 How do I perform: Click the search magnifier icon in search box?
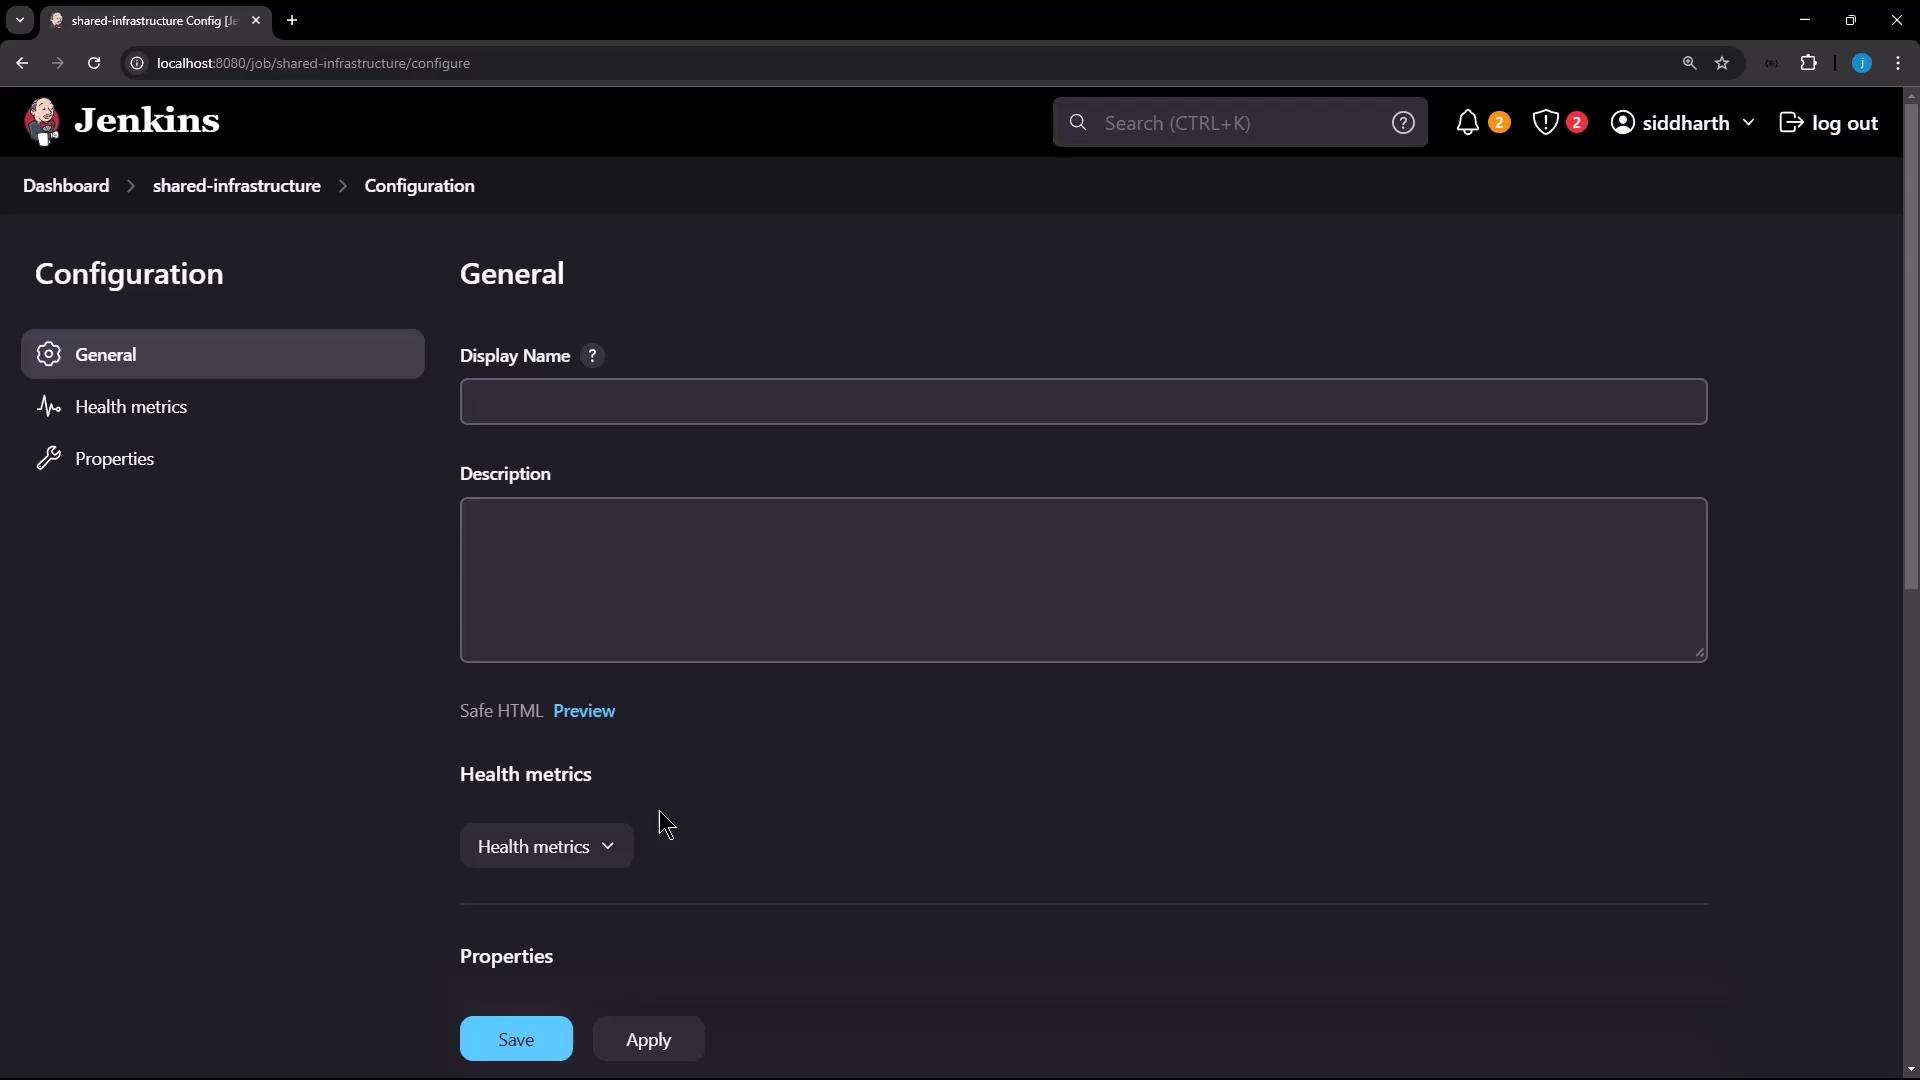1077,122
